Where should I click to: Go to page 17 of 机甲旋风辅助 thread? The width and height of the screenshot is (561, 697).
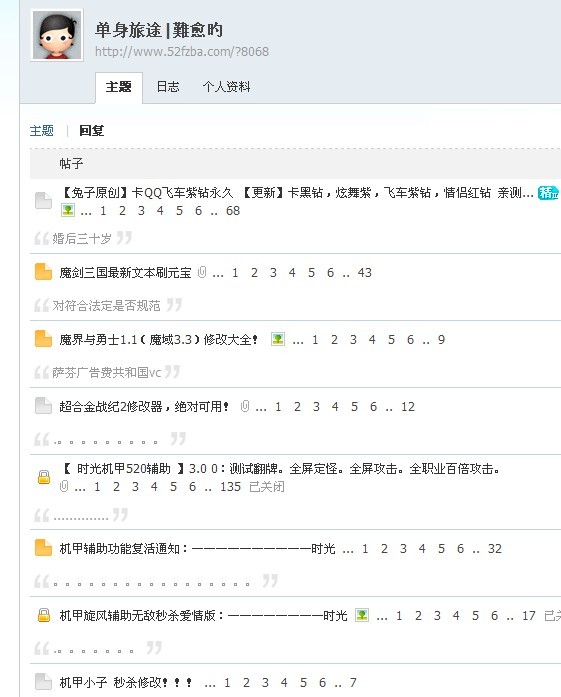[x=529, y=616]
